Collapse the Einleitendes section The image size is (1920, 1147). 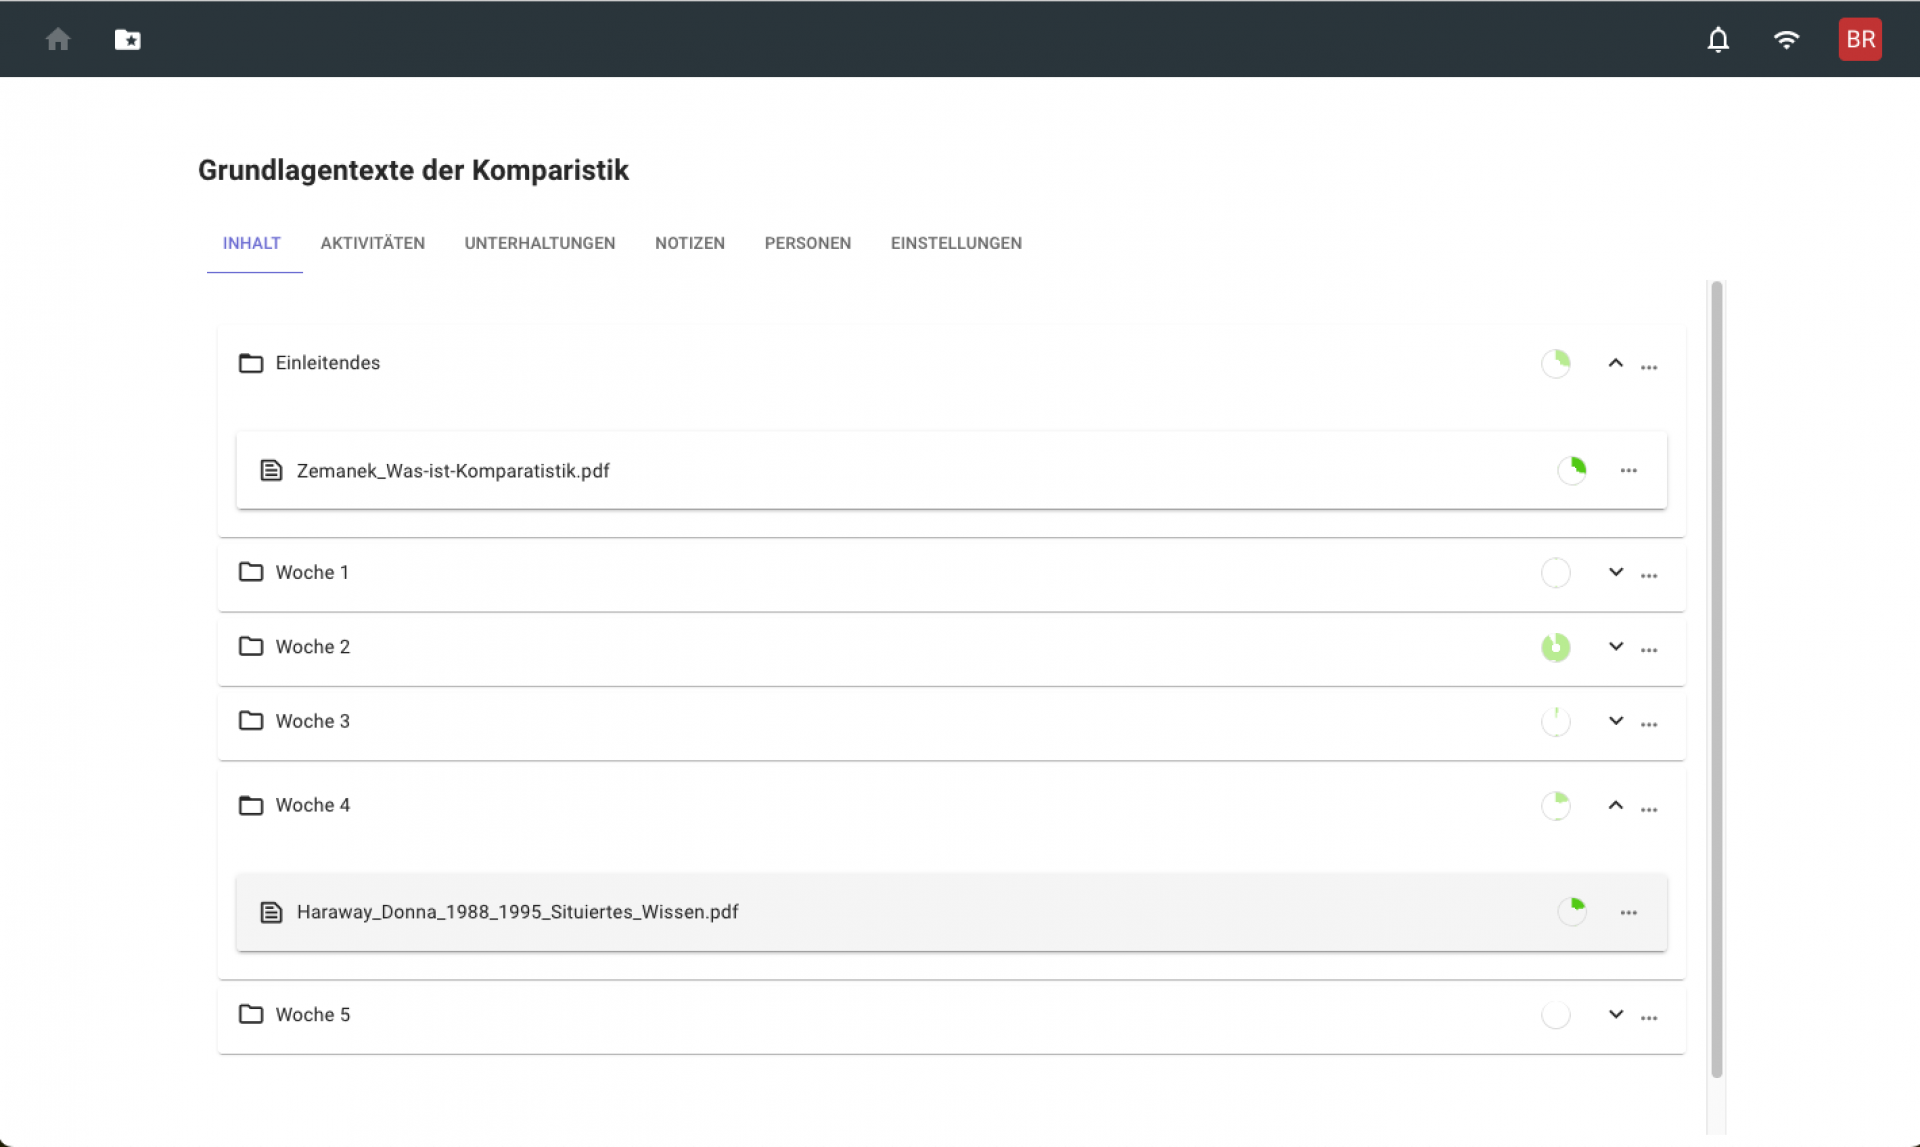1616,363
